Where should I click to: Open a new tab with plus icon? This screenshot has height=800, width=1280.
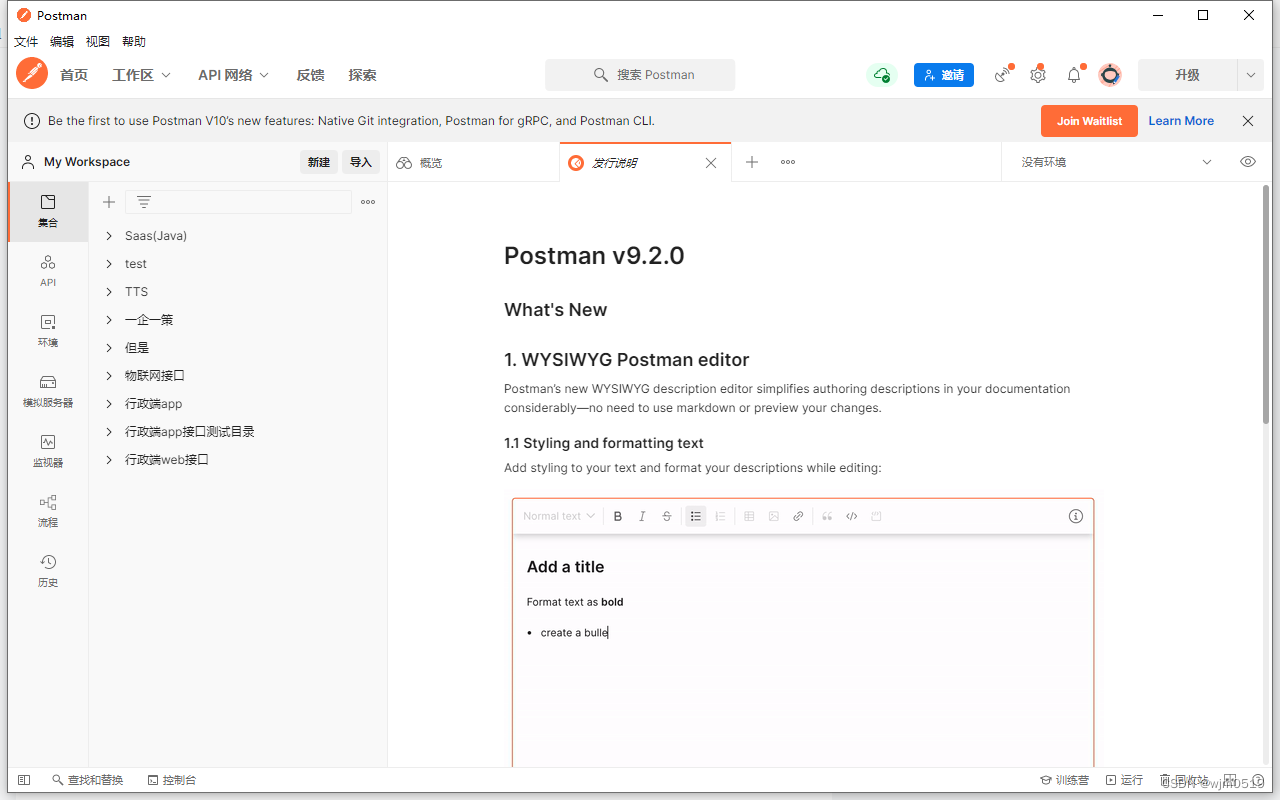point(752,162)
